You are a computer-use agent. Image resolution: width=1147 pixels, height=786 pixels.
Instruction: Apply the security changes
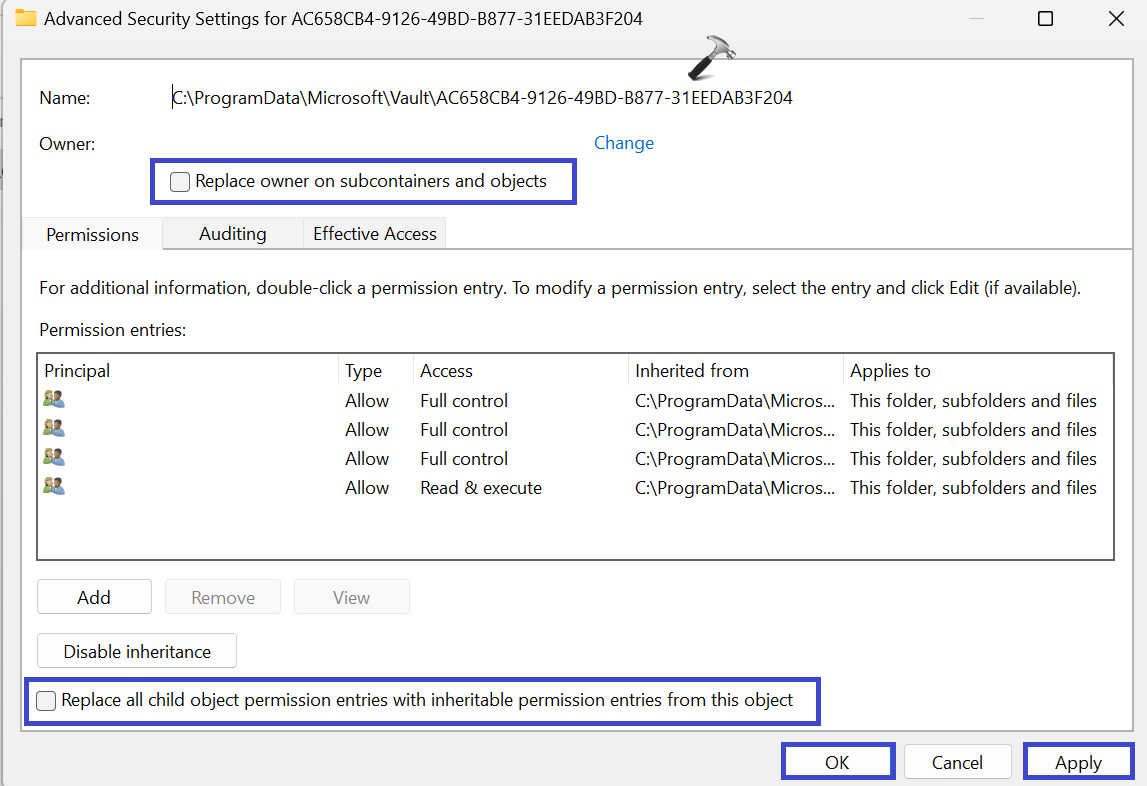(1078, 762)
